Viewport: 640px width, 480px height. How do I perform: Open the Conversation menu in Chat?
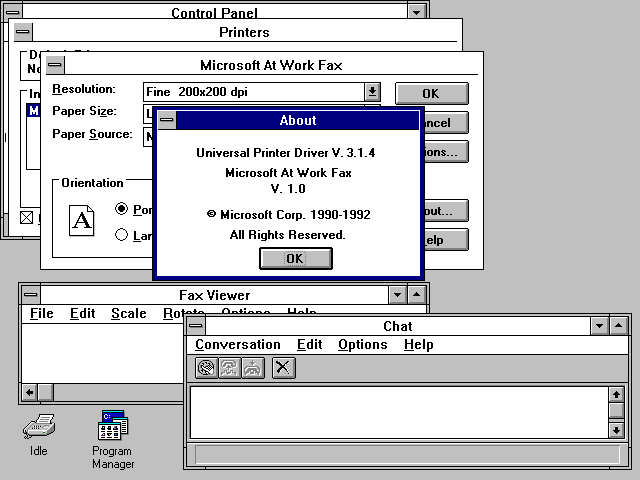(x=238, y=344)
